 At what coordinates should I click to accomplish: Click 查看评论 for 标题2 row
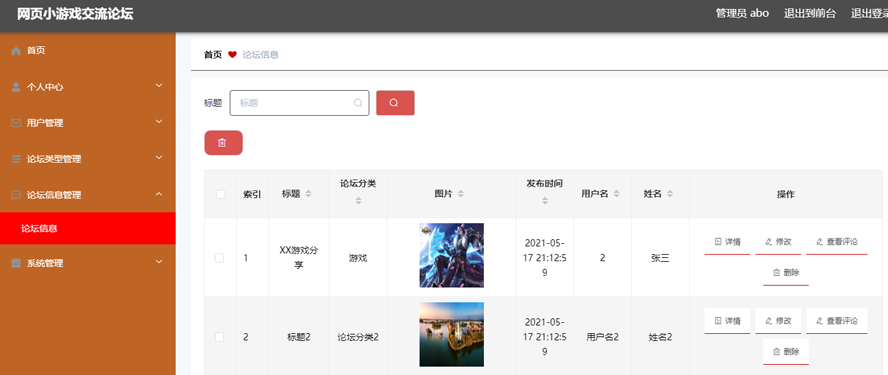pos(836,321)
